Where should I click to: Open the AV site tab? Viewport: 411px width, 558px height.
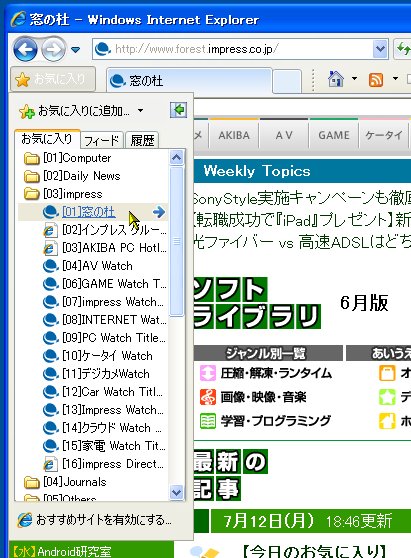(x=284, y=136)
